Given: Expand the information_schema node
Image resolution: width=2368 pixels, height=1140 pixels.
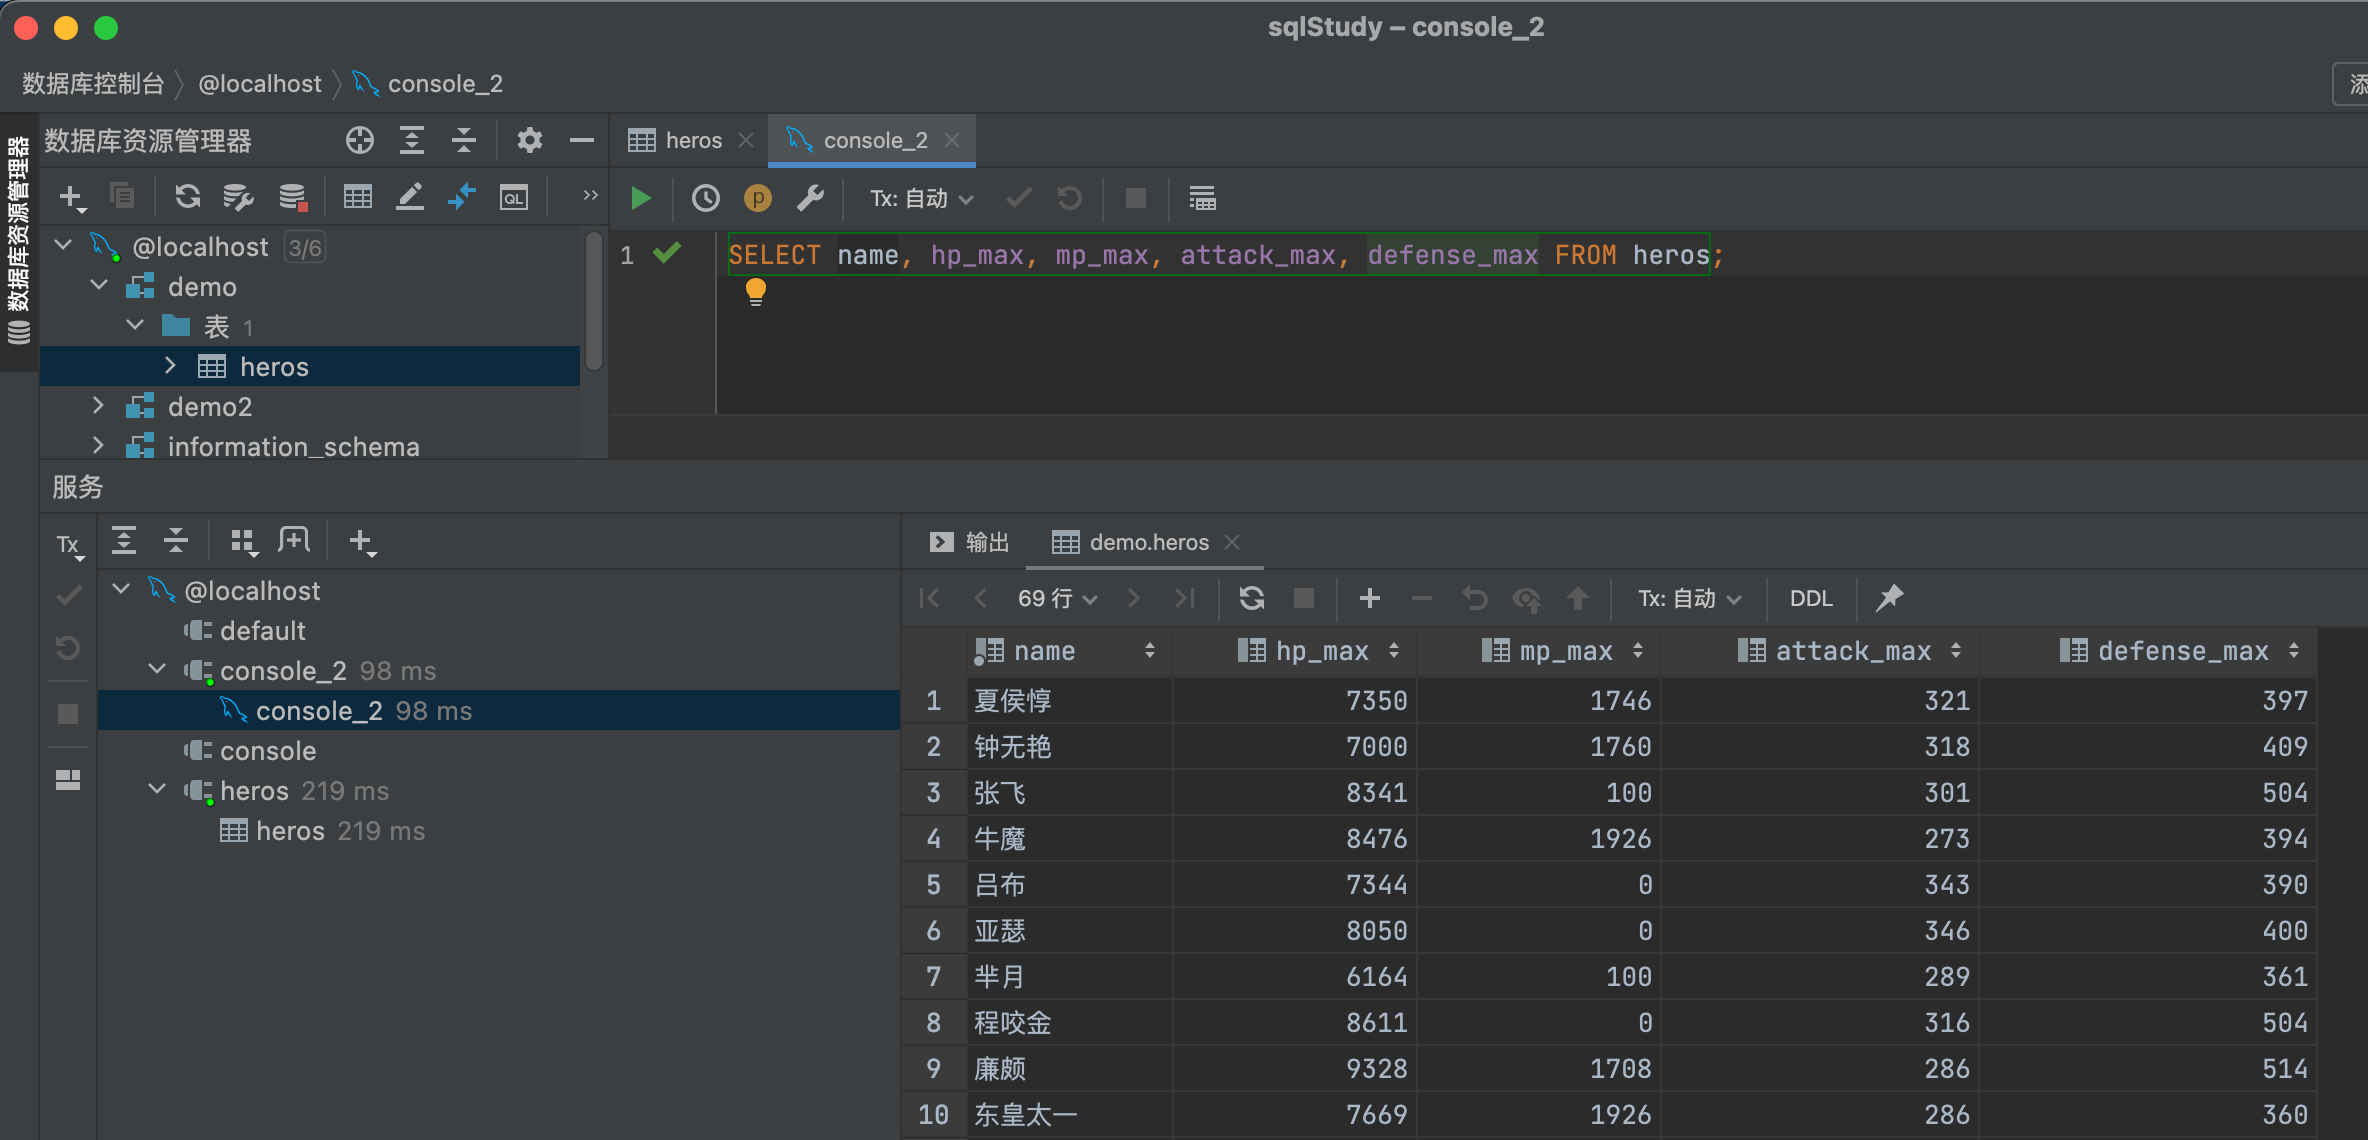Looking at the screenshot, I should pyautogui.click(x=98, y=445).
